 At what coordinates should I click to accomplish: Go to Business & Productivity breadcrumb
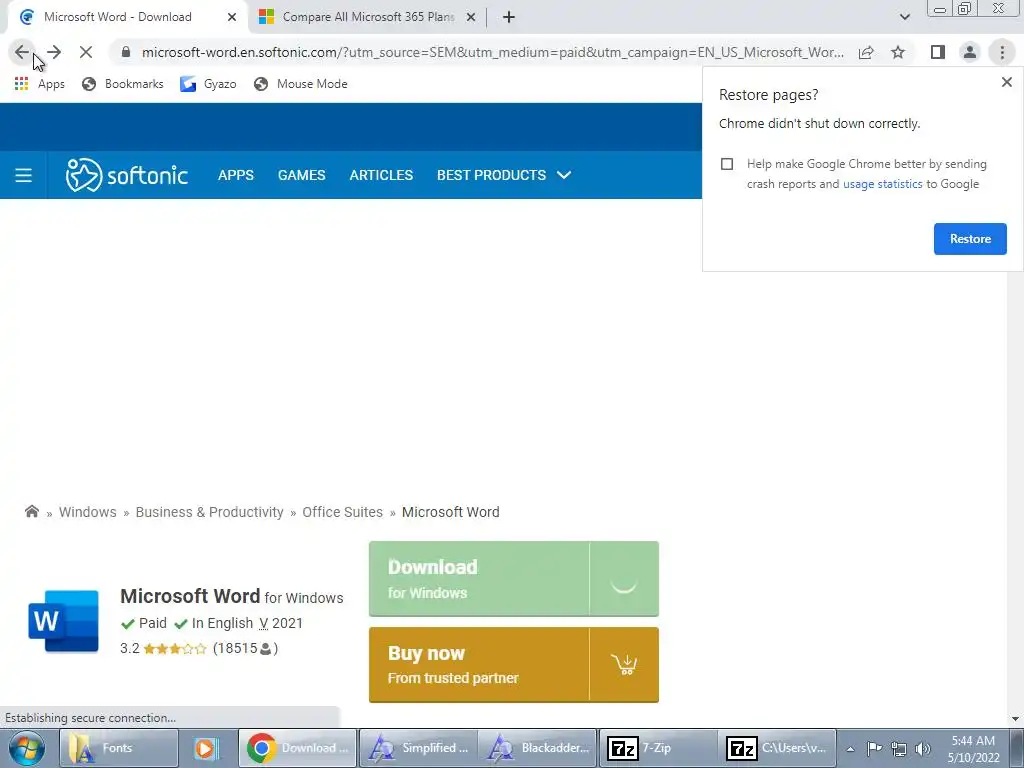(x=210, y=512)
